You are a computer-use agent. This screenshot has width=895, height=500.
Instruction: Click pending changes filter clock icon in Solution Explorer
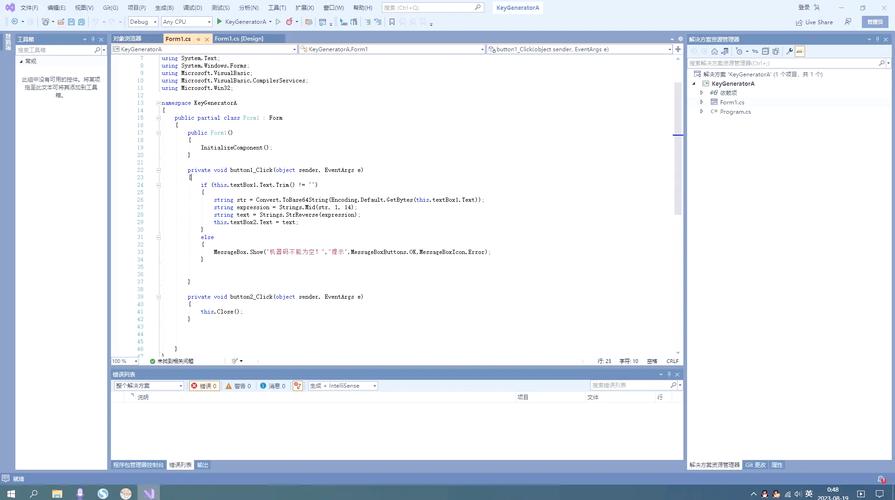[x=740, y=51]
